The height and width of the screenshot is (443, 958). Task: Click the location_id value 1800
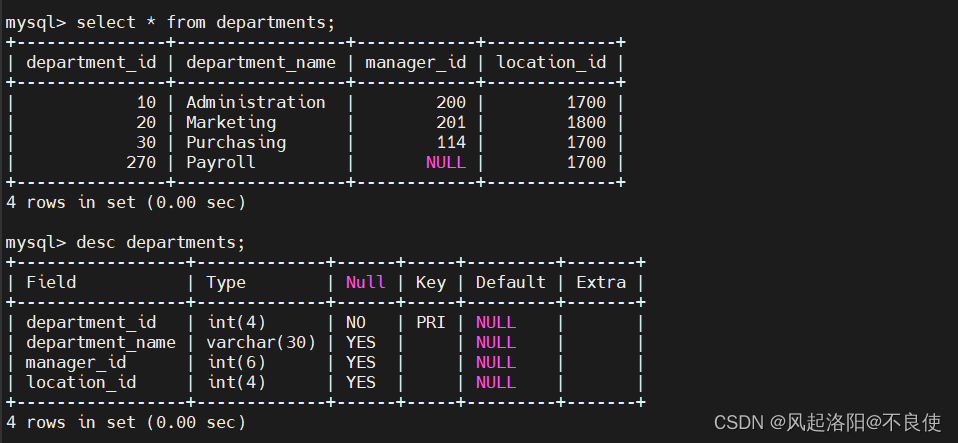click(586, 122)
